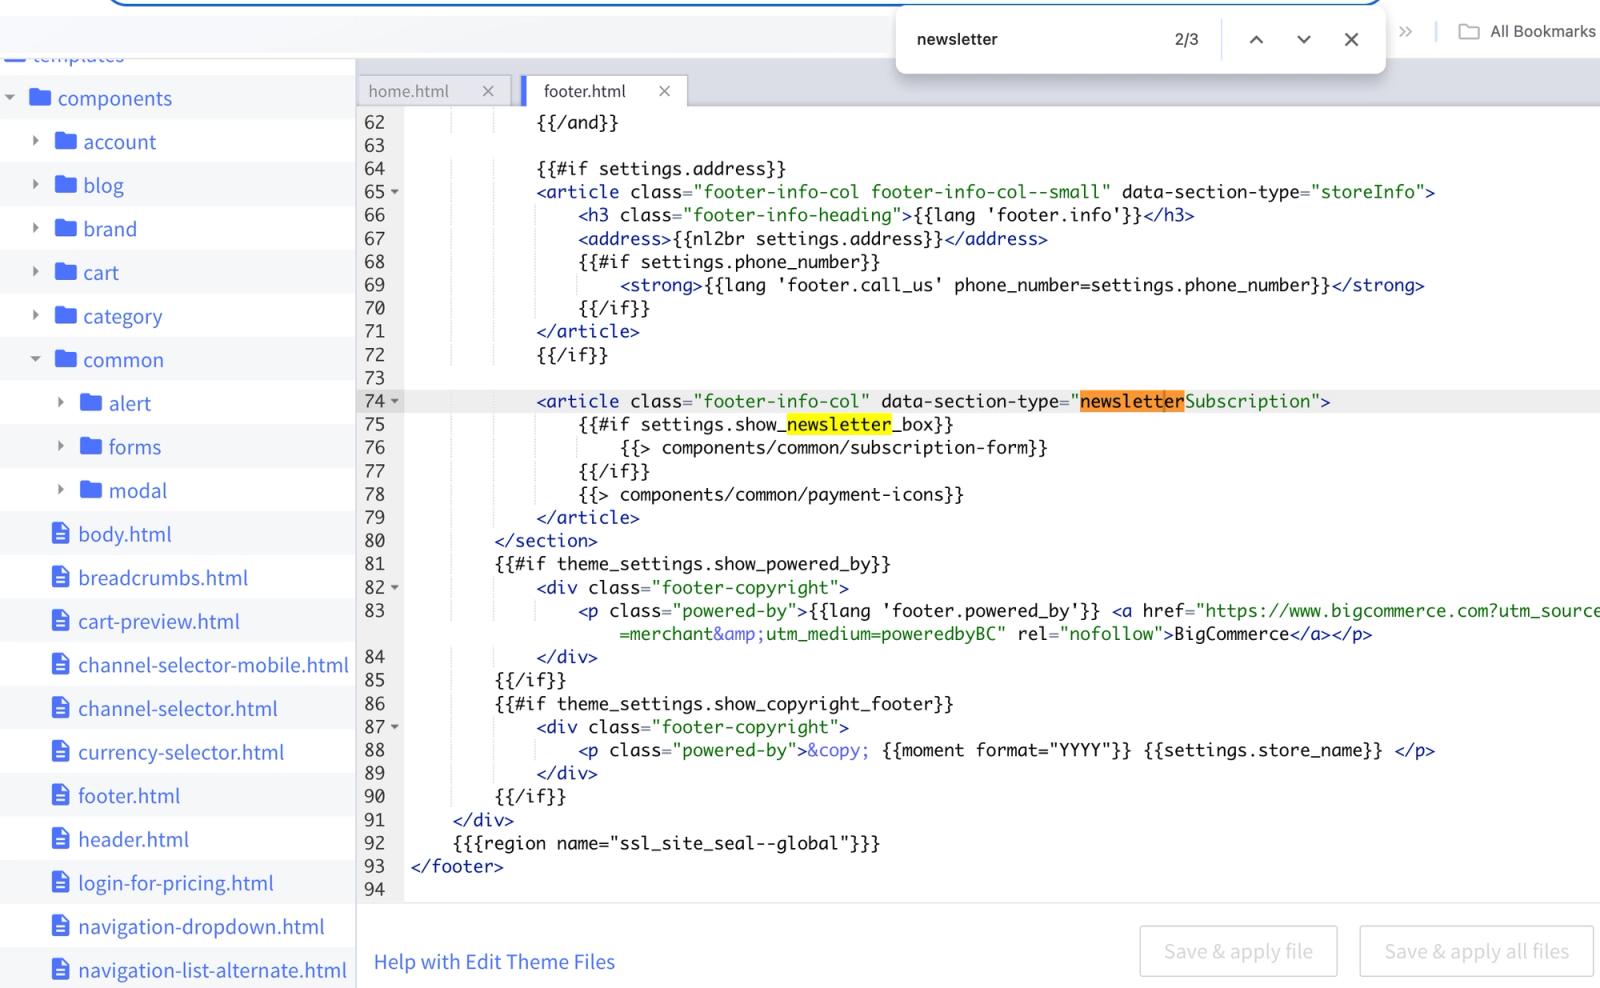The image size is (1600, 988).
Task: Click closing footer tag on line 93
Action: [x=457, y=866]
